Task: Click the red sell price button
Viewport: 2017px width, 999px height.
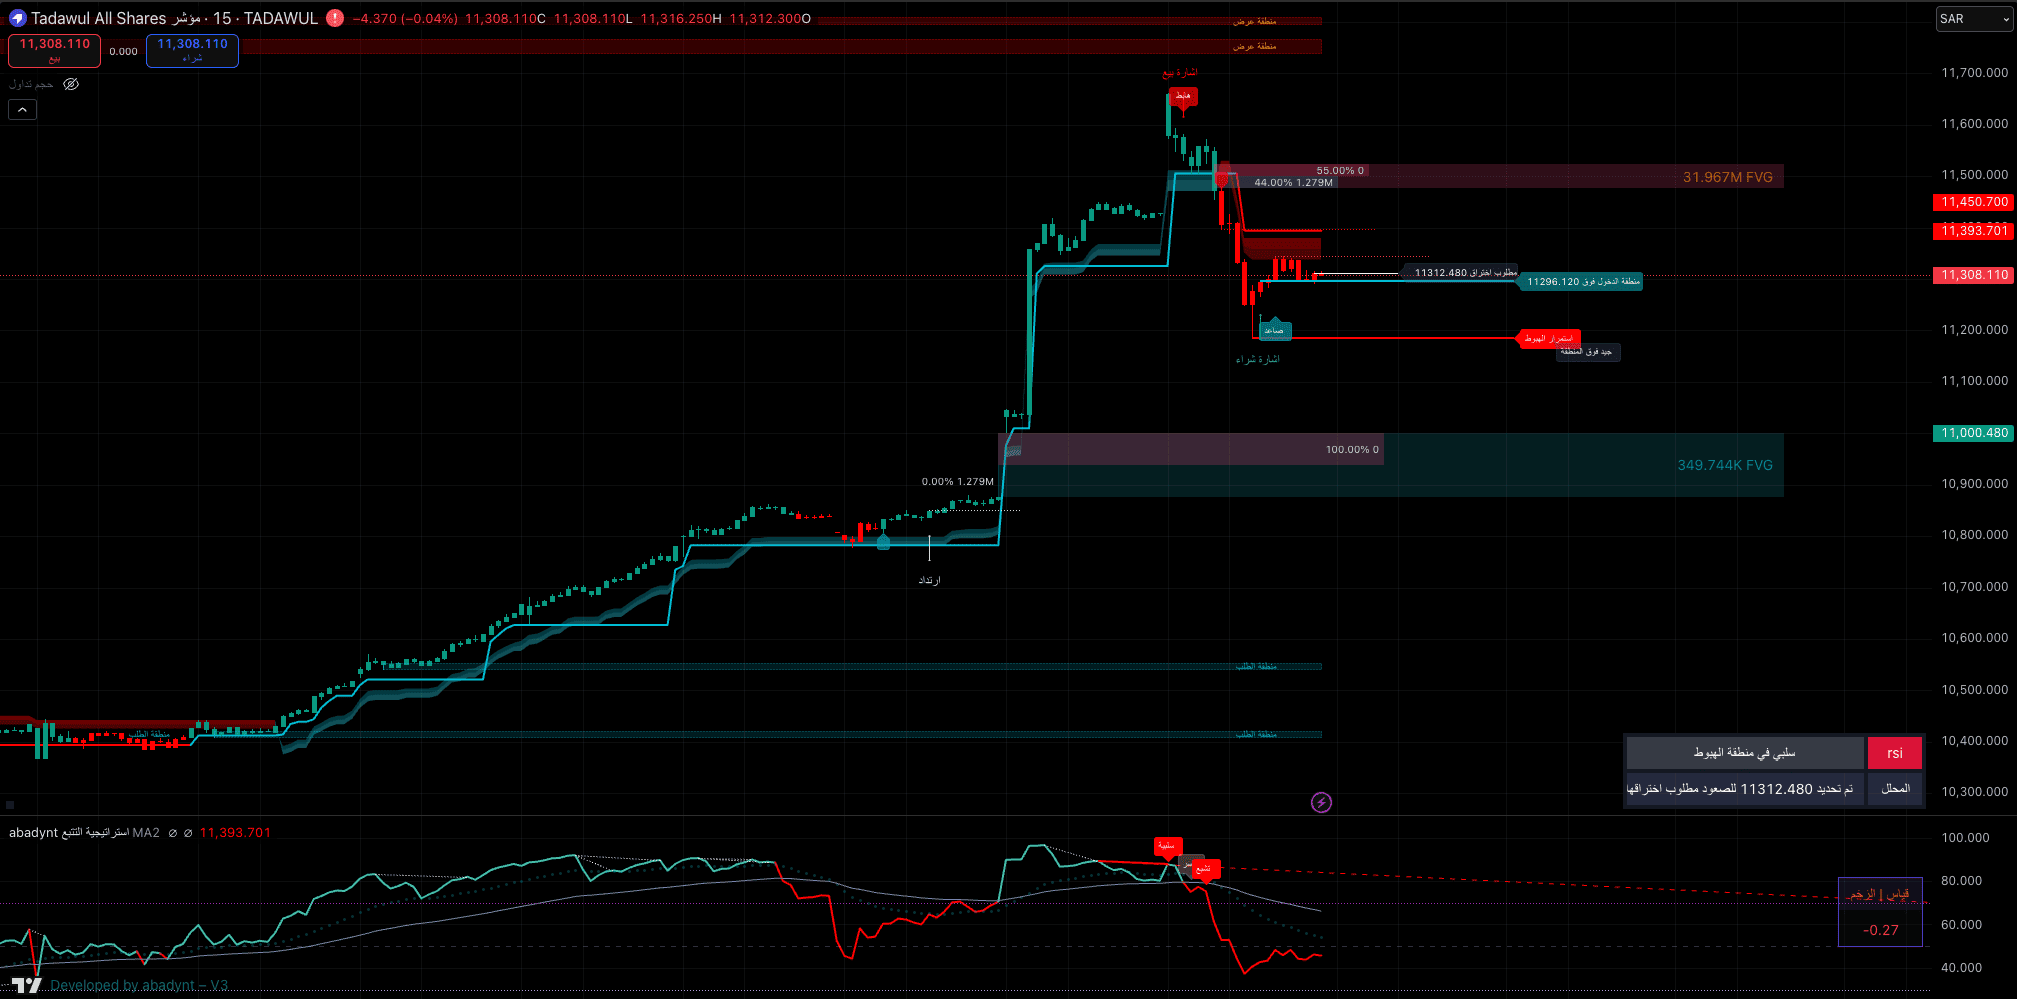Action: click(54, 50)
